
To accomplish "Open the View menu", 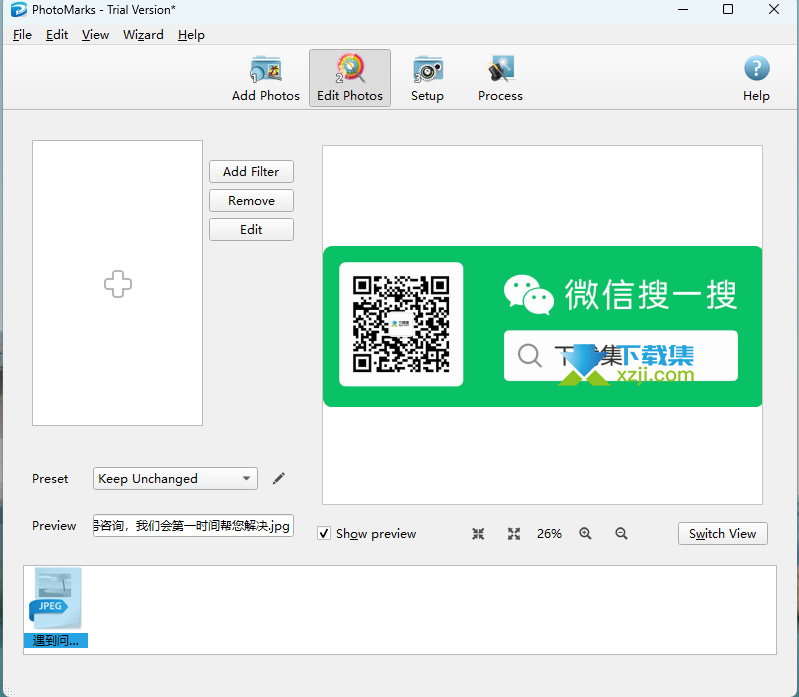I will tap(95, 35).
